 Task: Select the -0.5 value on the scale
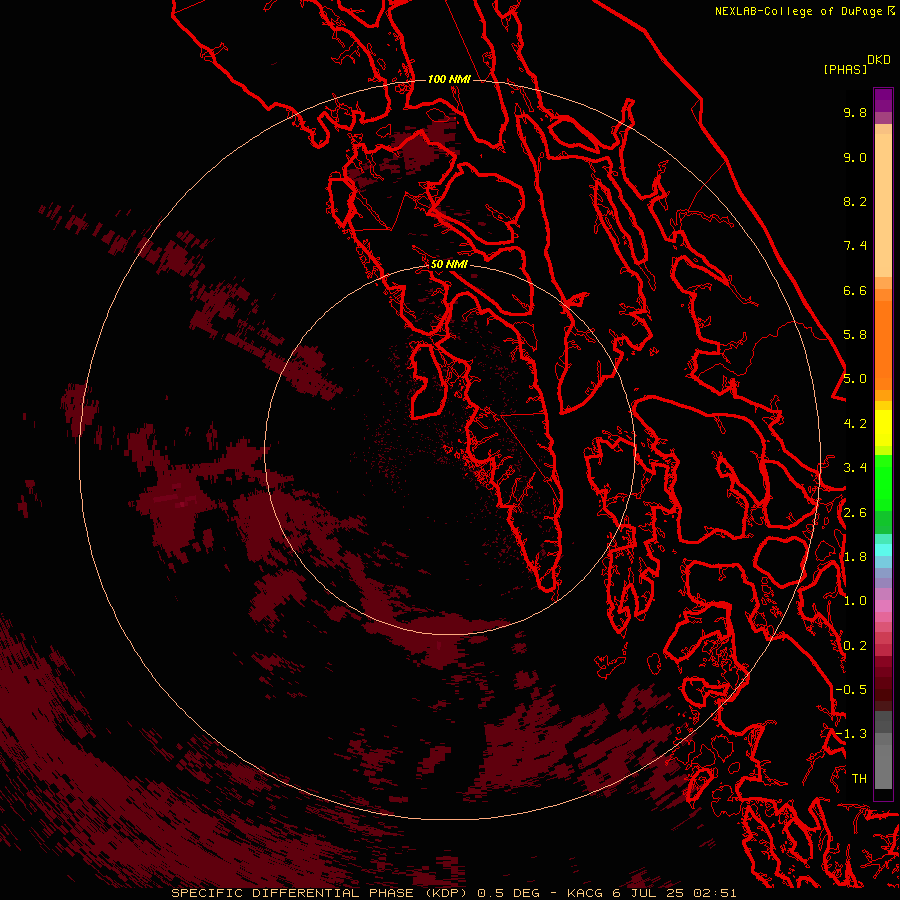(x=851, y=690)
